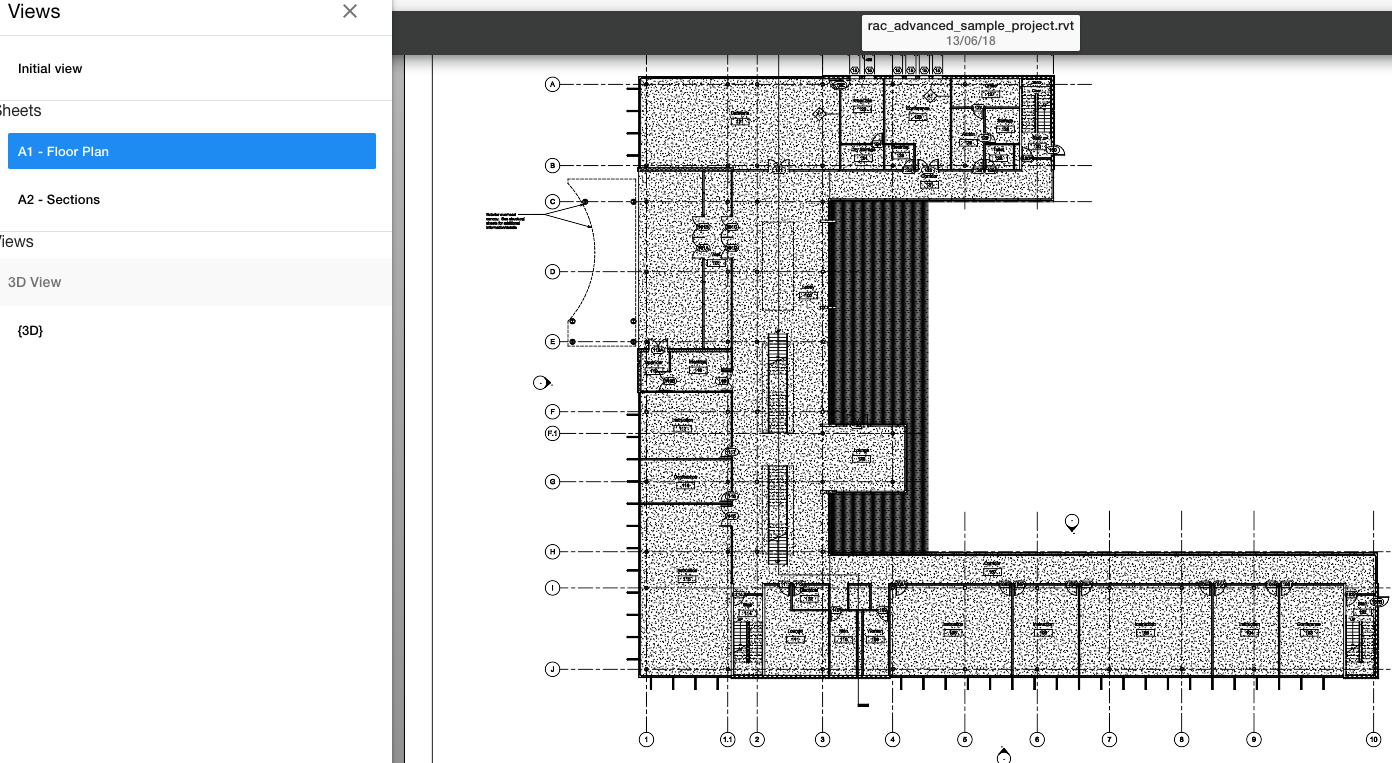Viewport: 1392px width, 763px height.
Task: Click grid bubble 10 at bottom right
Action: 1373,740
